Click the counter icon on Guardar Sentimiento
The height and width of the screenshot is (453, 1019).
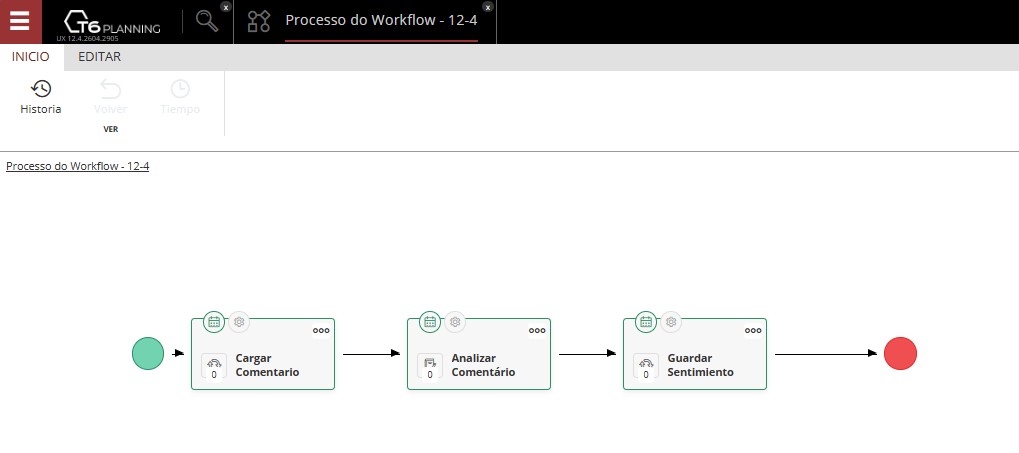(x=645, y=367)
